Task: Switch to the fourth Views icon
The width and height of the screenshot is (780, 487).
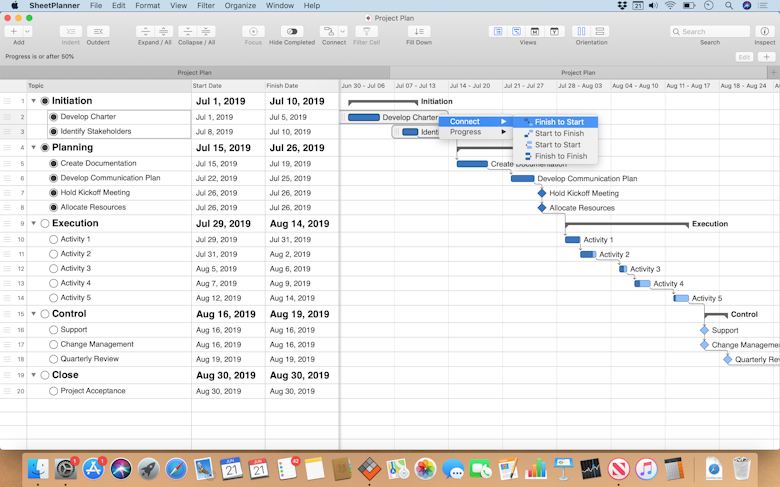Action: [x=554, y=31]
